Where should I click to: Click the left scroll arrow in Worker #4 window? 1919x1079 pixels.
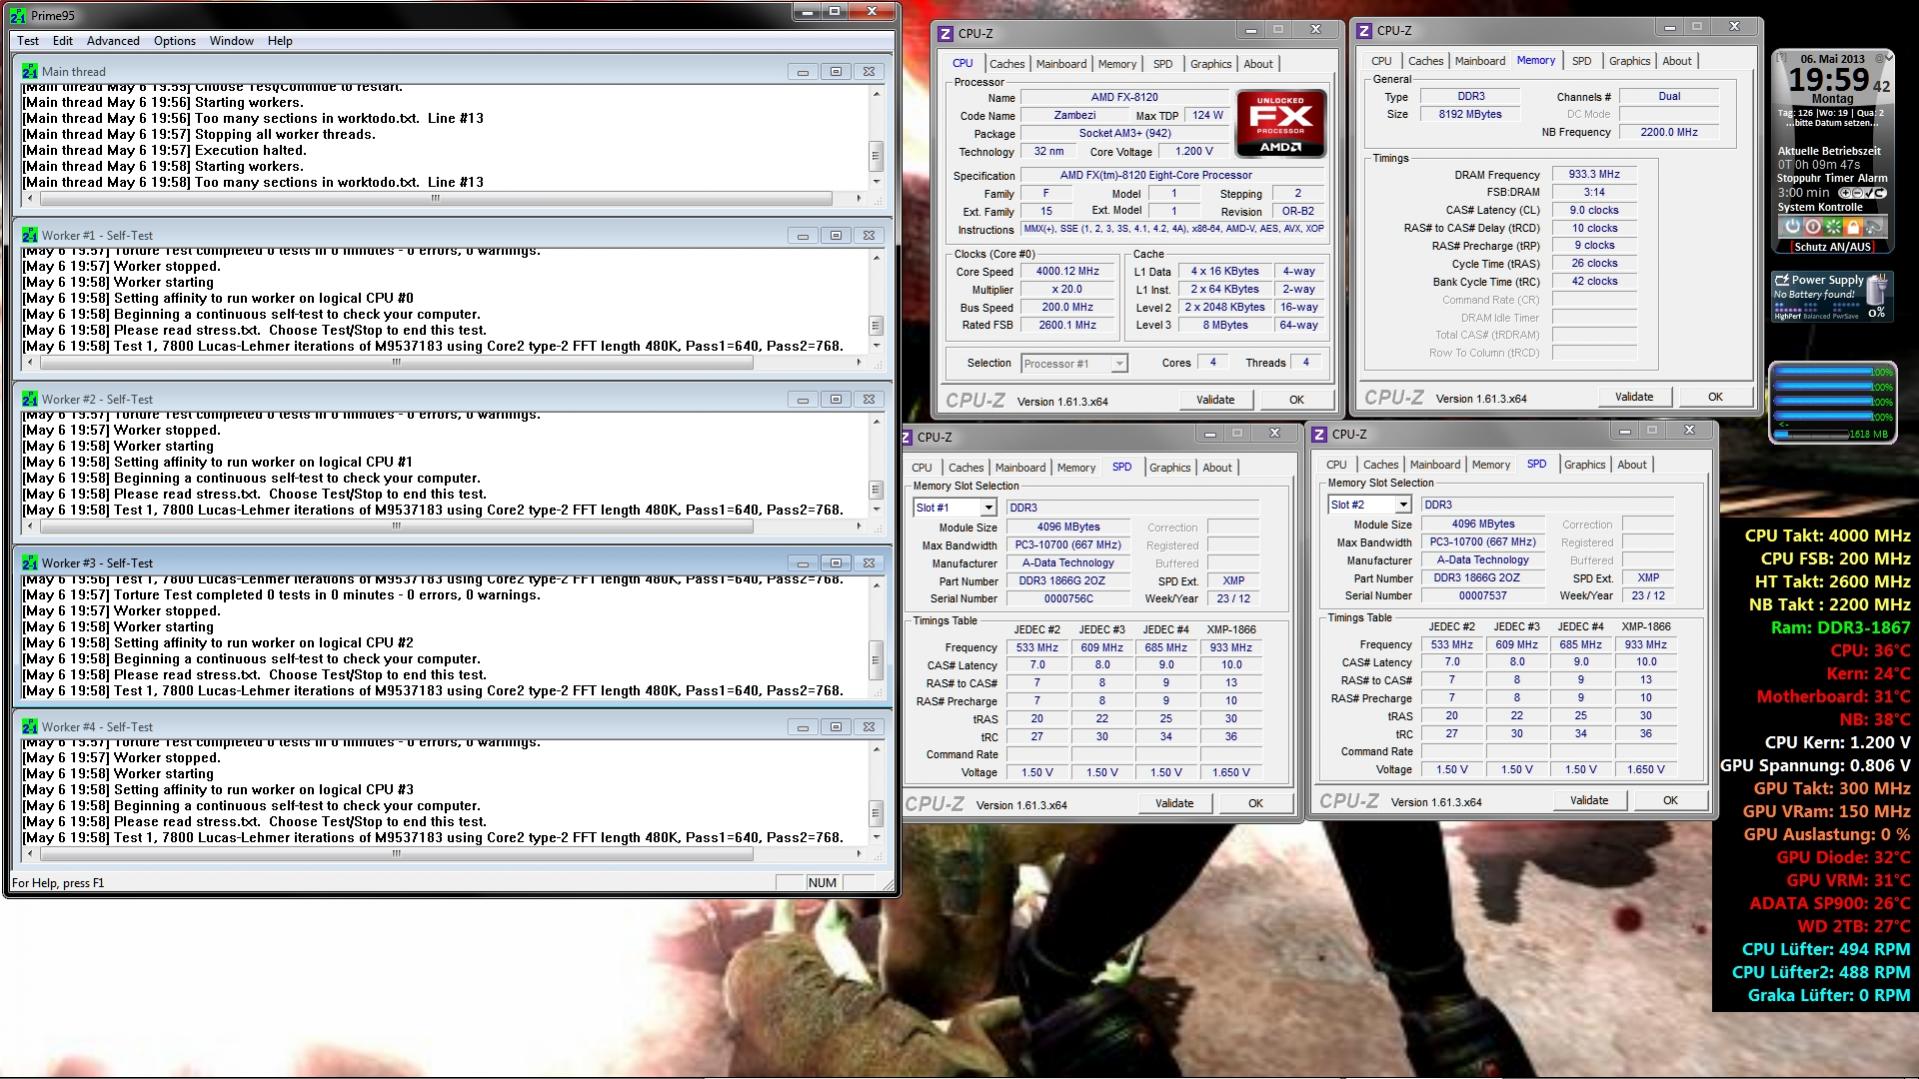pos(29,854)
